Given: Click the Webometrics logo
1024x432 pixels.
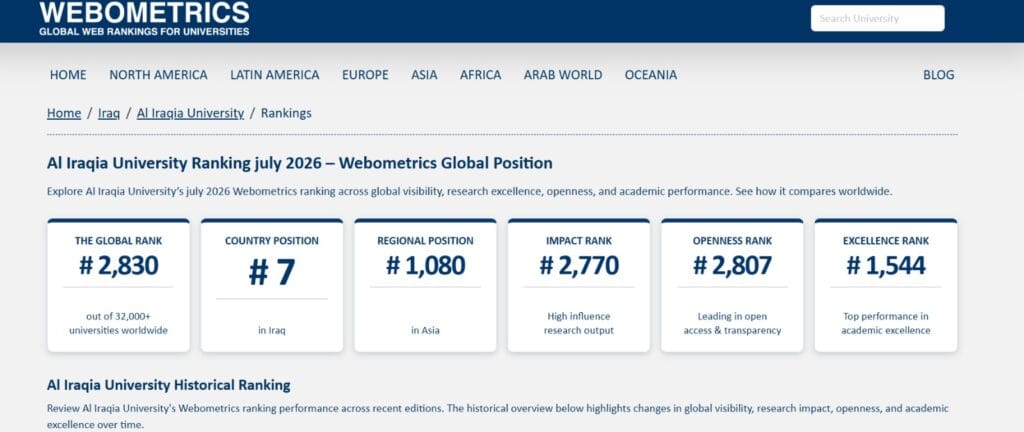Looking at the screenshot, I should pyautogui.click(x=144, y=18).
